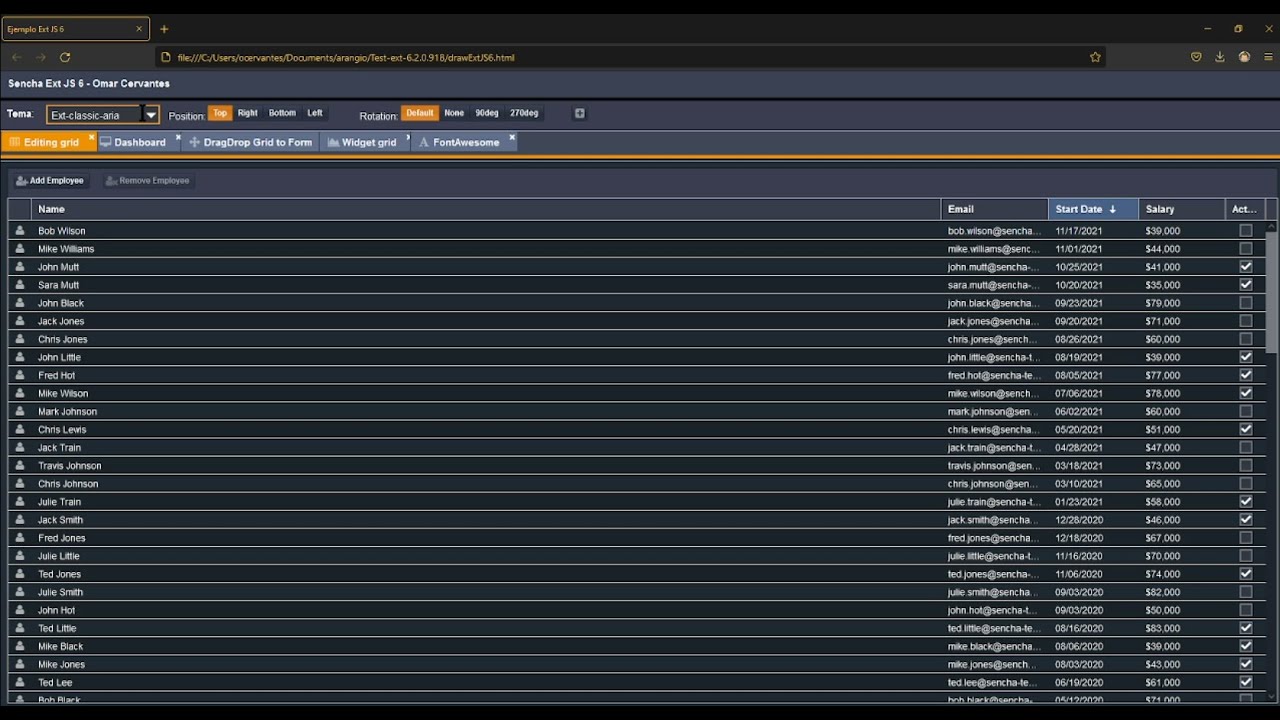
Task: Sort by the Email column header
Action: 995,209
